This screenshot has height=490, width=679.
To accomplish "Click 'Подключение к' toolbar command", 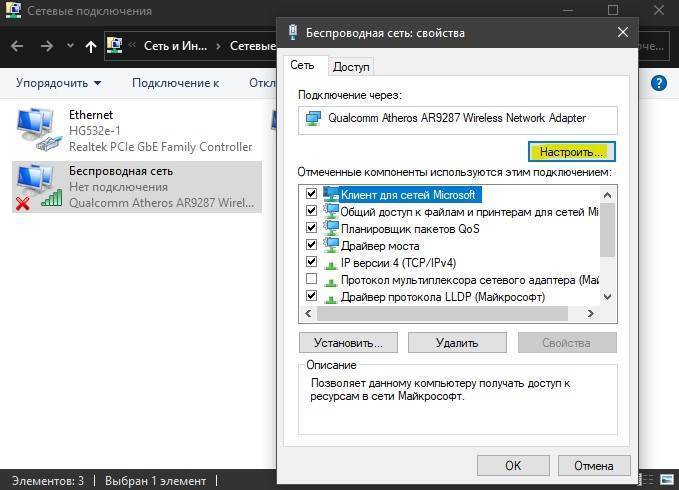I will (175, 83).
